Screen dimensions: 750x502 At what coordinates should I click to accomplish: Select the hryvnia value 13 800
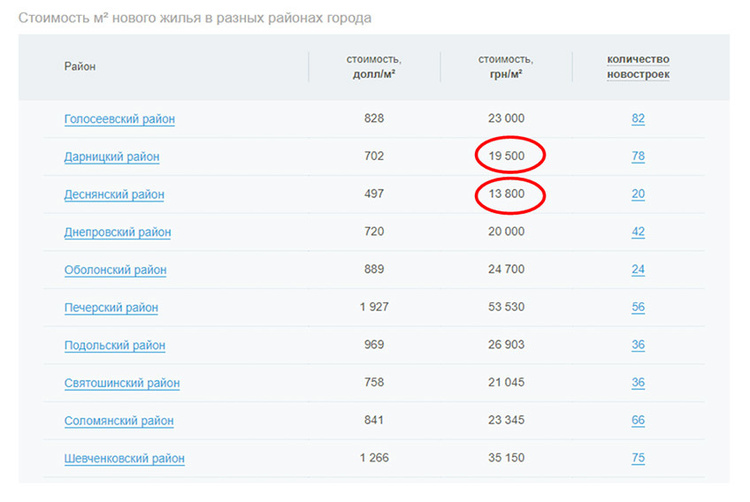tap(507, 194)
